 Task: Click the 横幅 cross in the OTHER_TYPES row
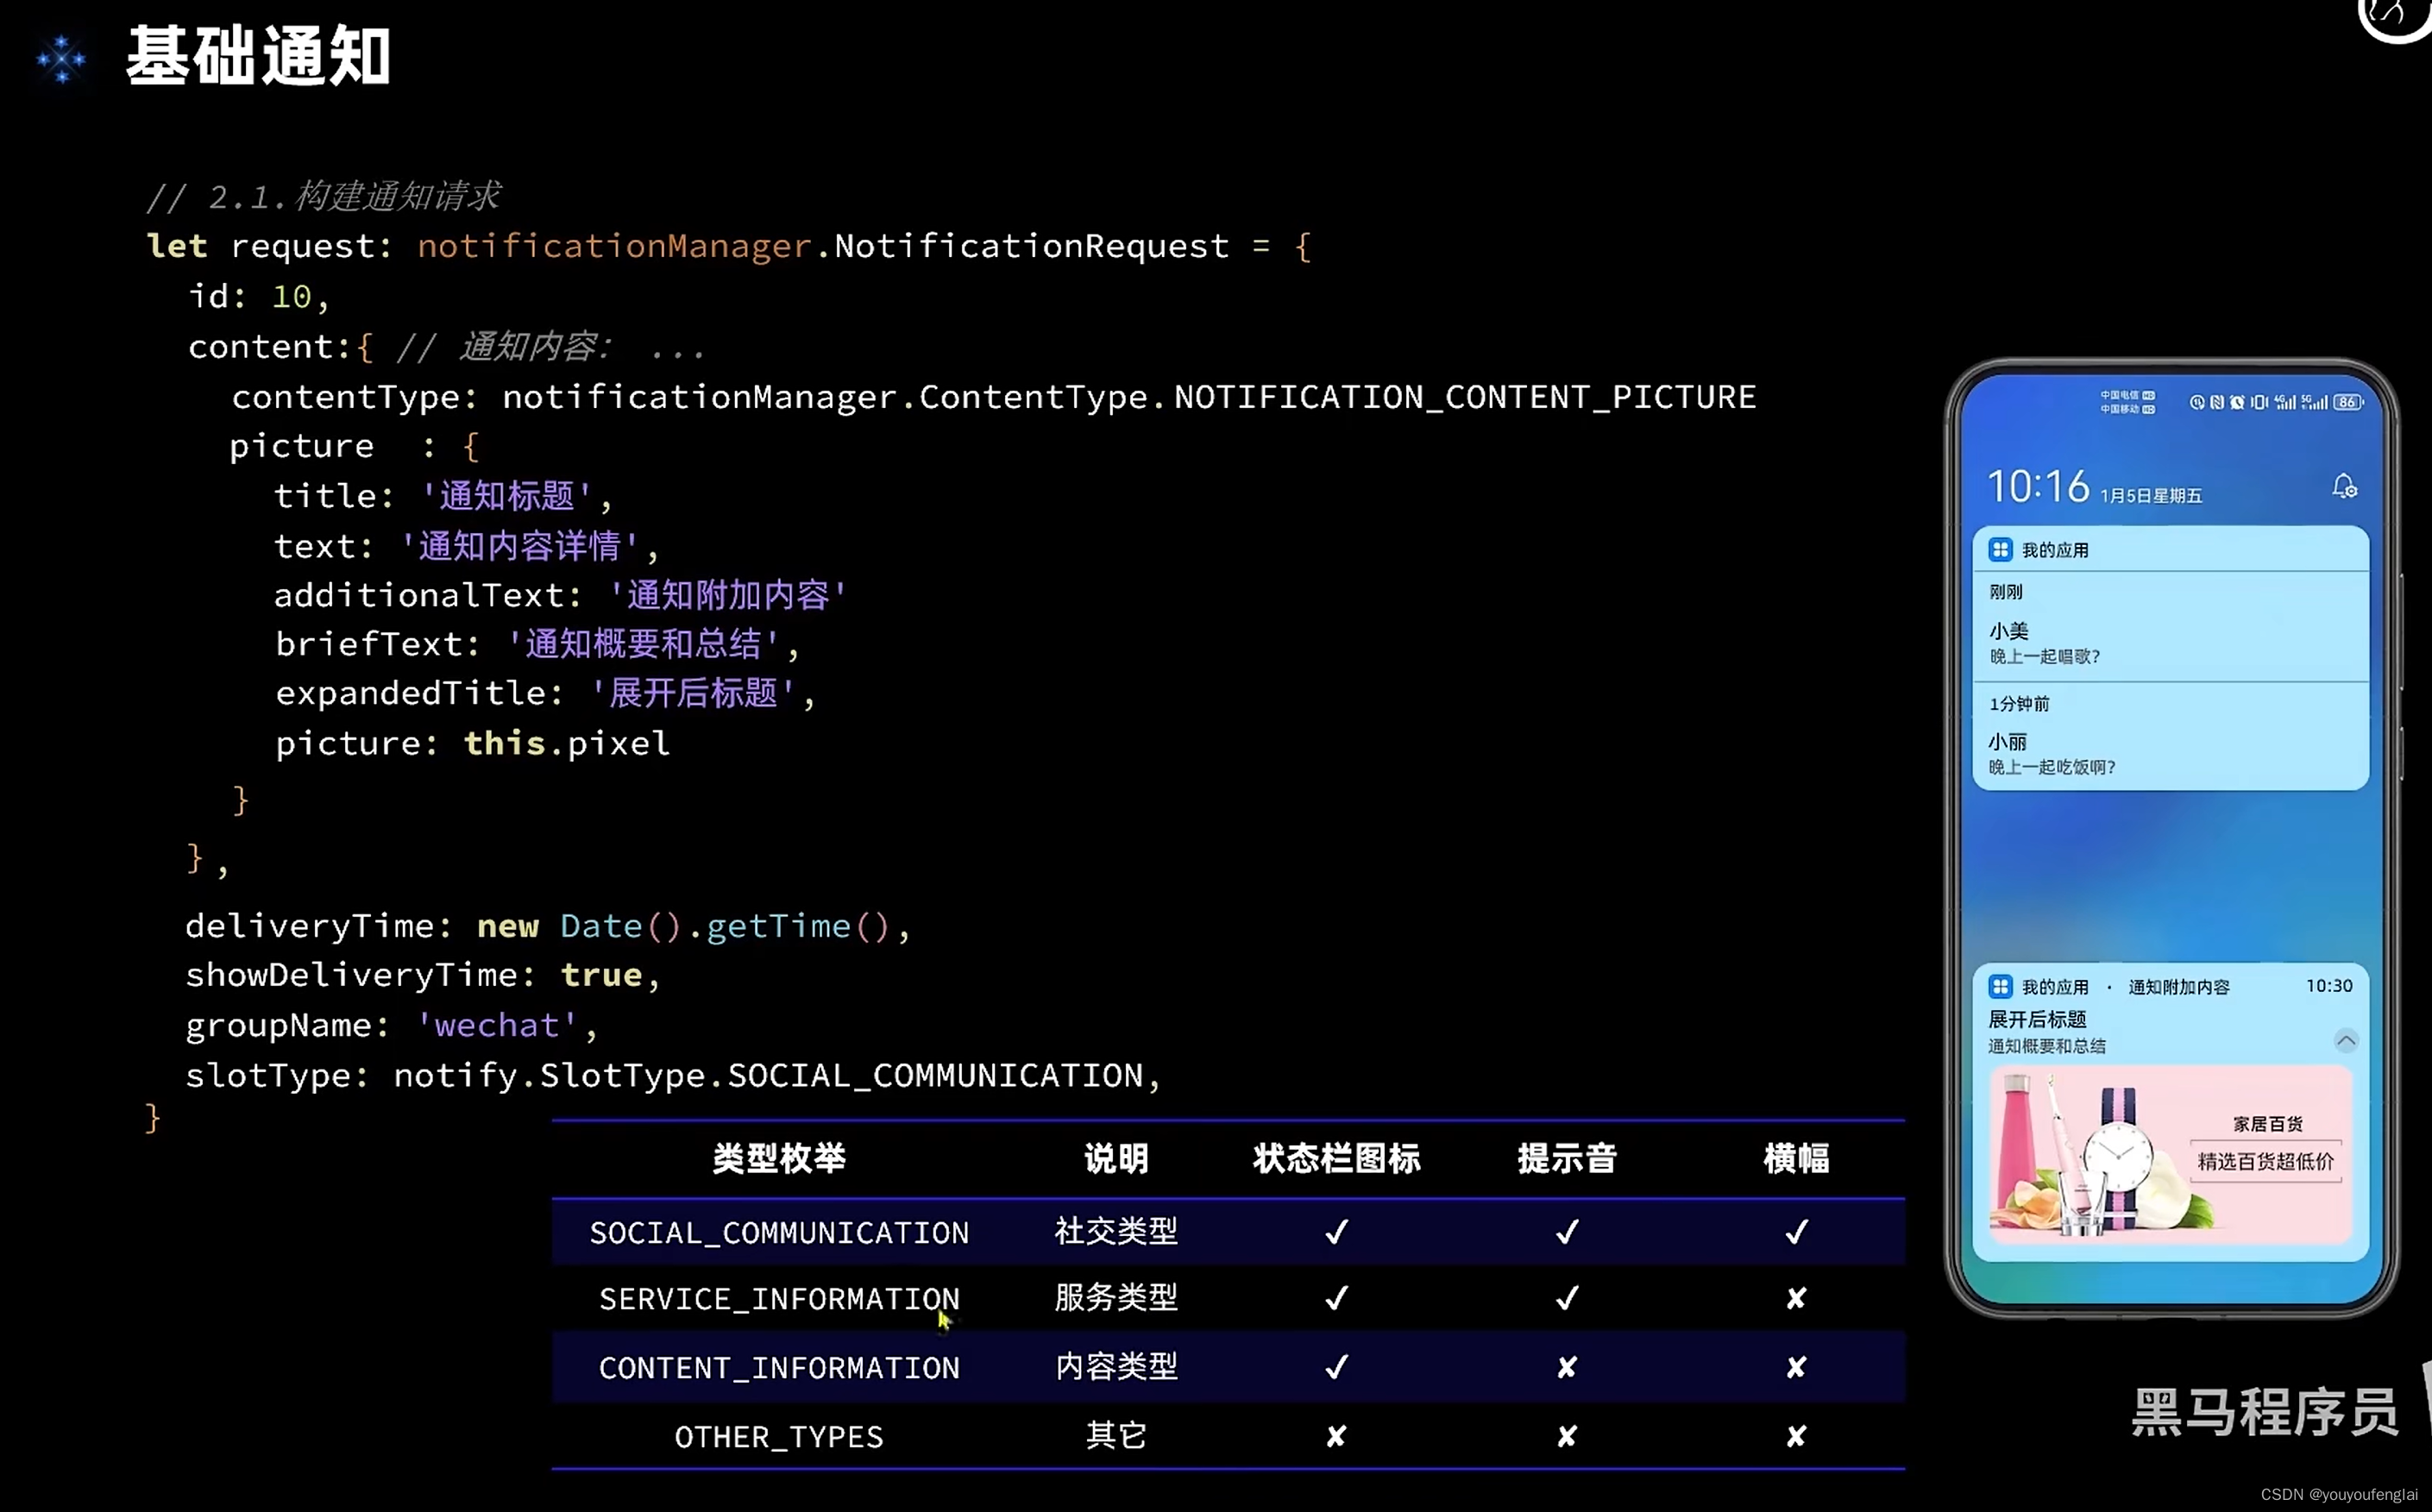coord(1796,1436)
